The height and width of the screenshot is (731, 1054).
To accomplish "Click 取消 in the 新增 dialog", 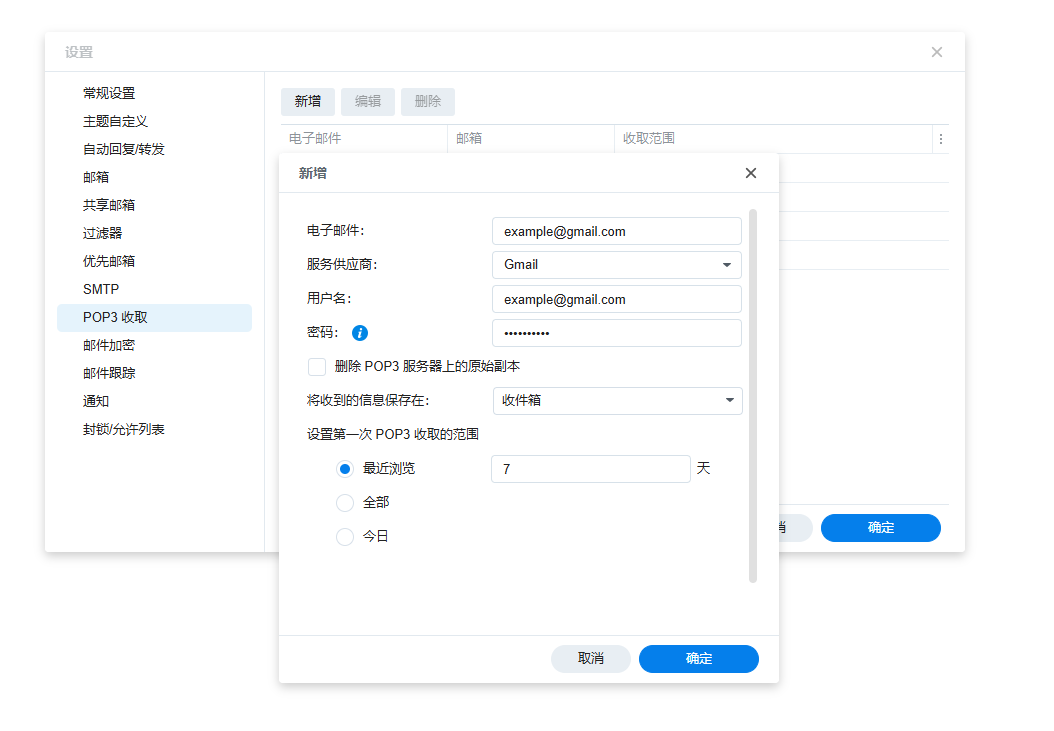I will [590, 659].
